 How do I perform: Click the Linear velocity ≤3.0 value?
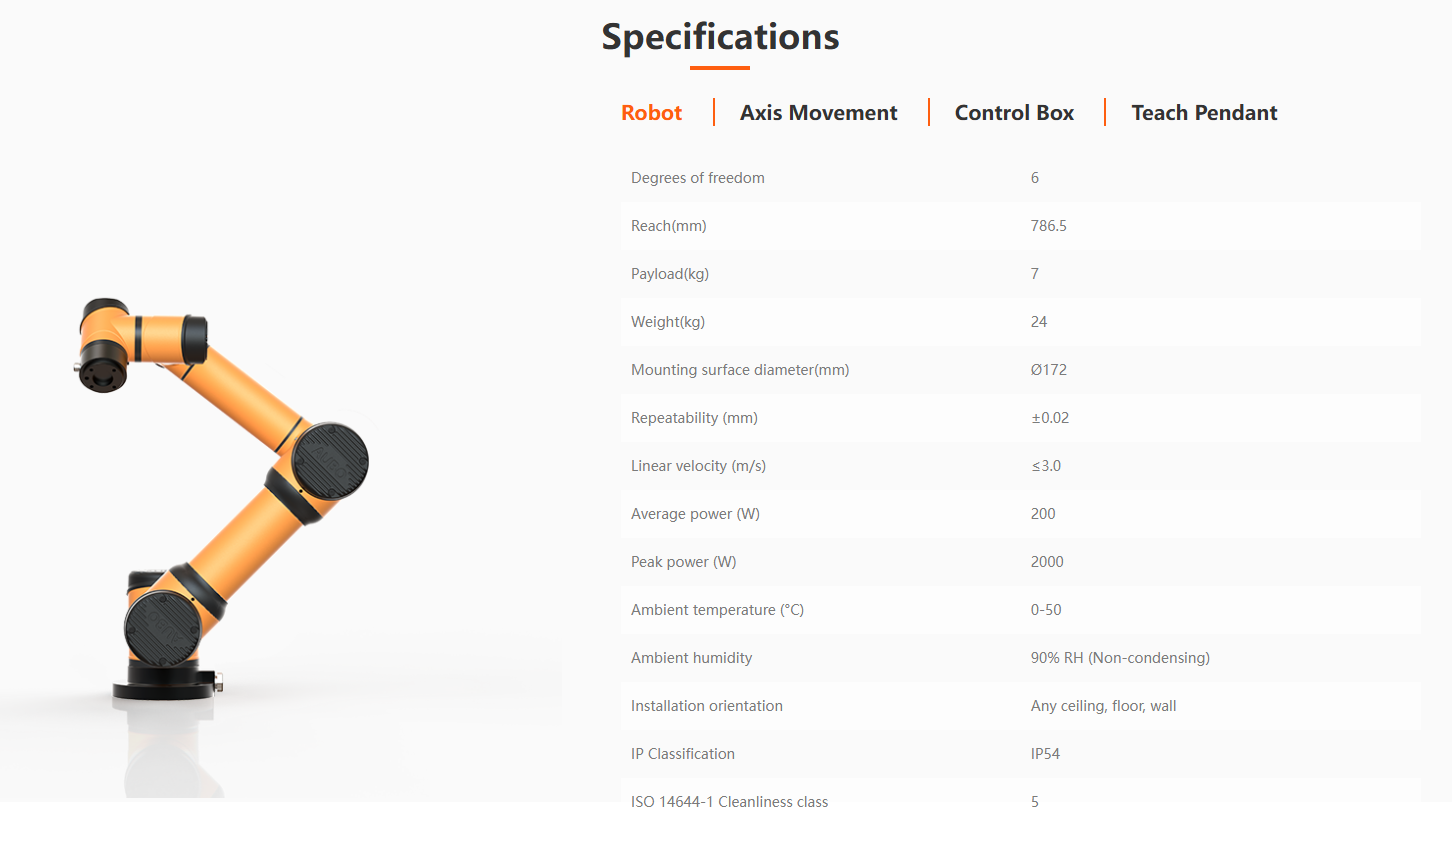point(1046,466)
